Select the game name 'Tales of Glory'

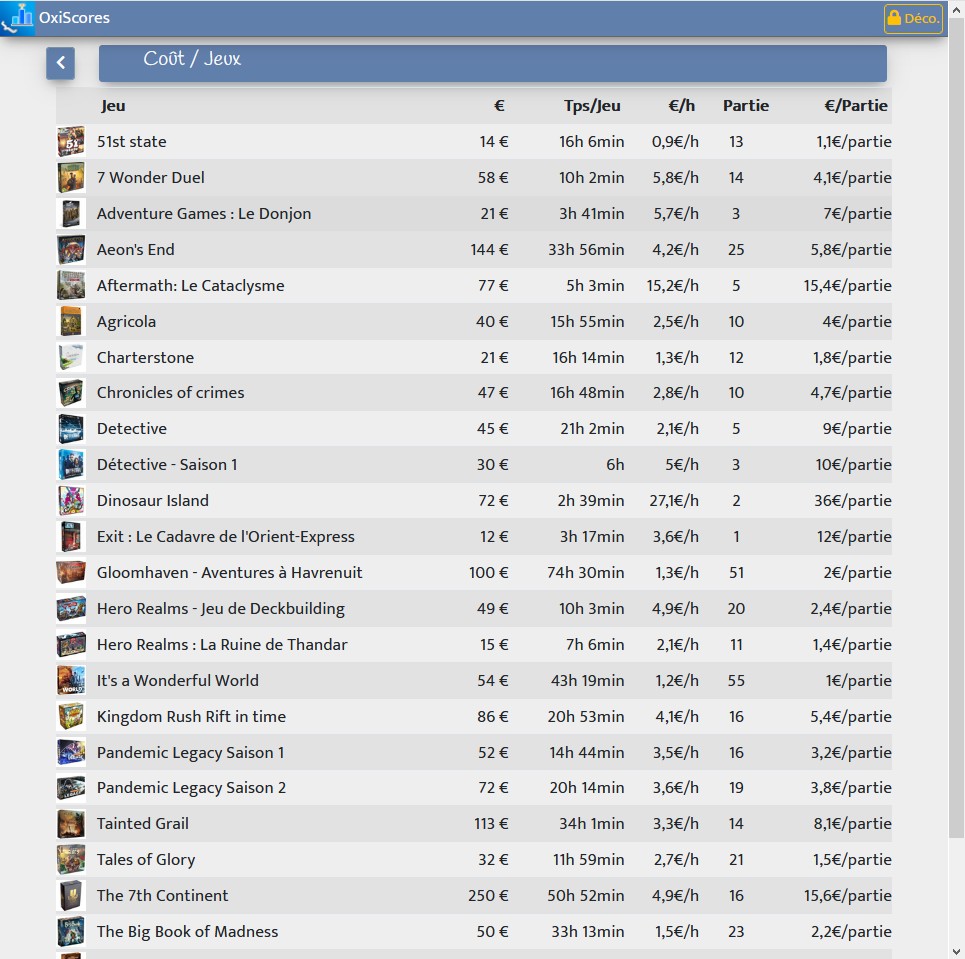146,860
